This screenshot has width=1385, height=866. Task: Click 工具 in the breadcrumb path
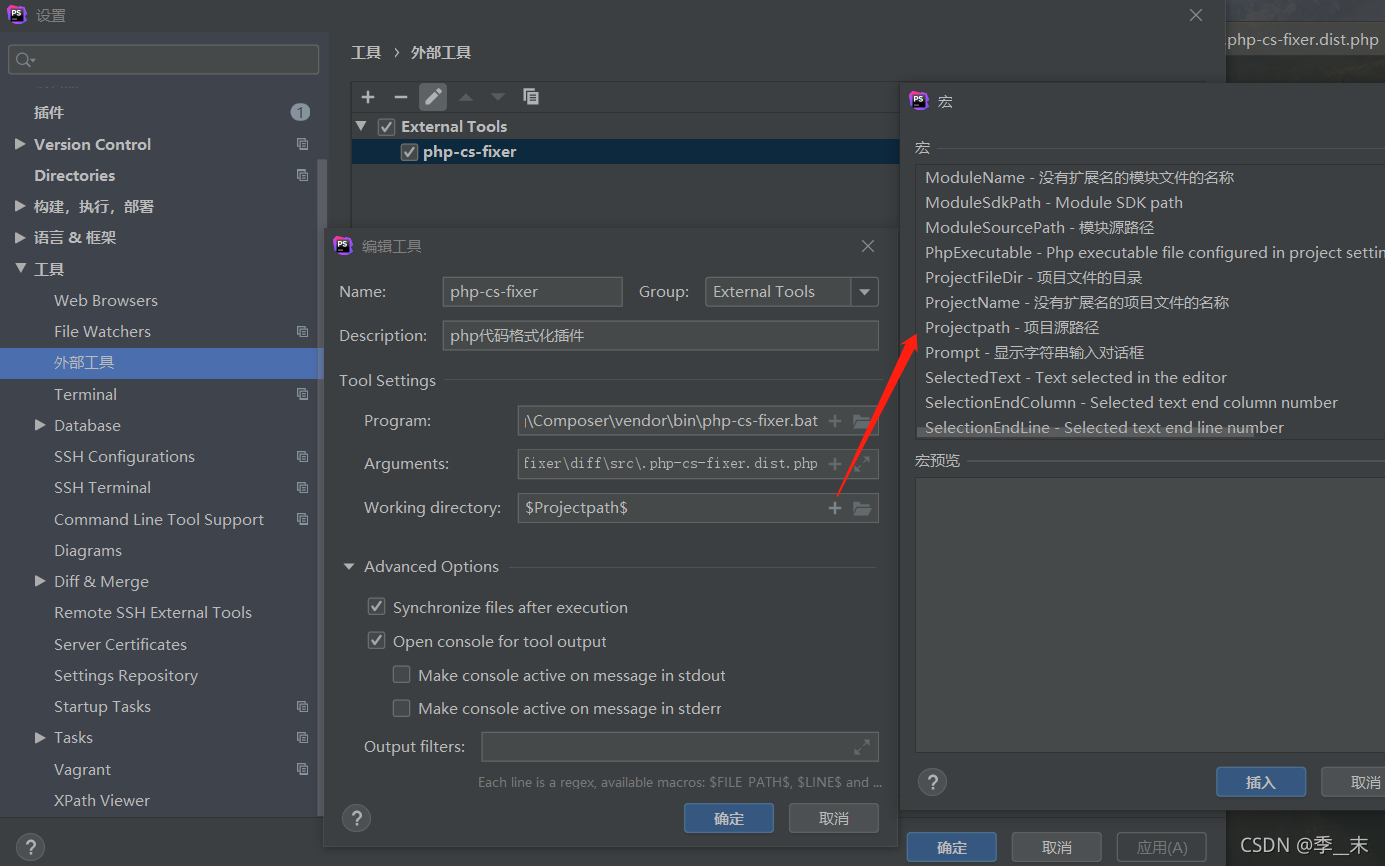point(366,51)
